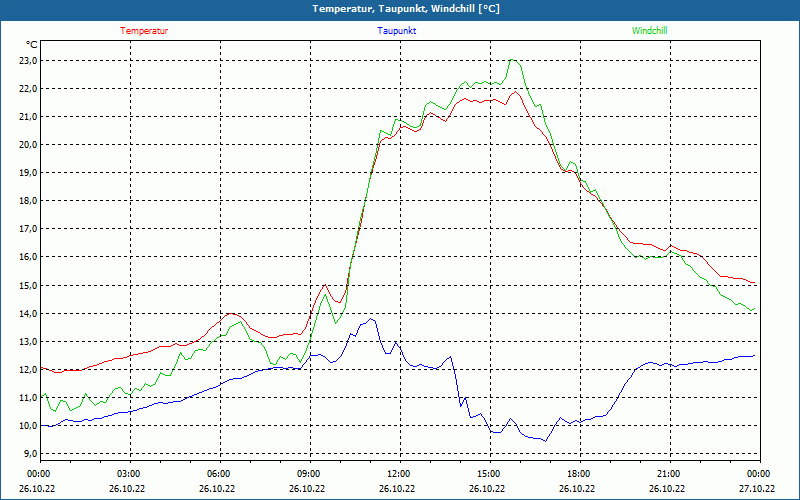Click the 27.10.22 date label
Screen dimensions: 800x500
pyautogui.click(x=757, y=489)
